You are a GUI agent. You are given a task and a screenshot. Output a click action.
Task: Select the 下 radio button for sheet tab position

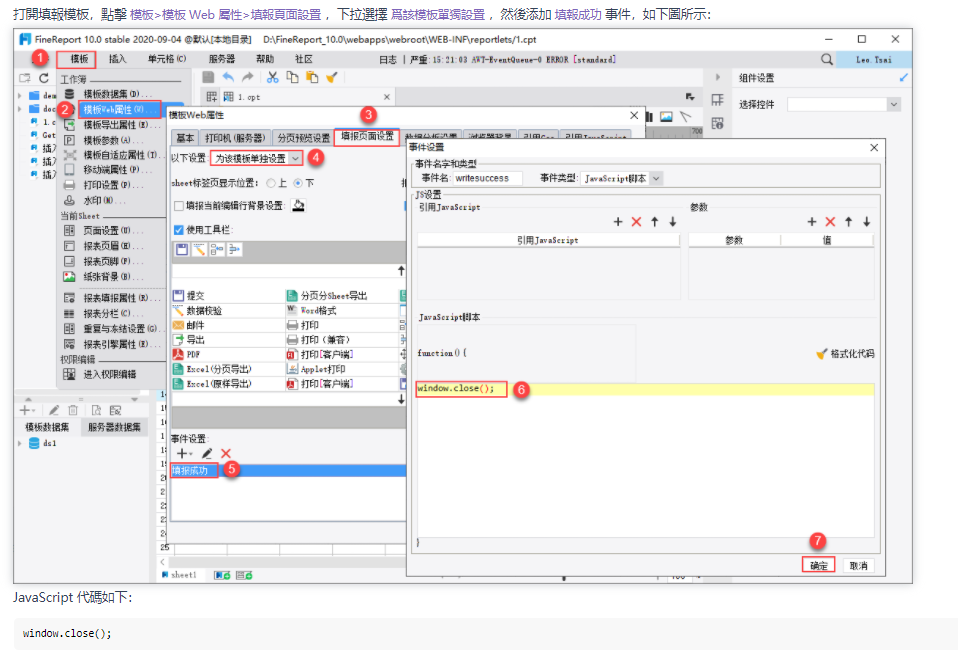click(298, 183)
